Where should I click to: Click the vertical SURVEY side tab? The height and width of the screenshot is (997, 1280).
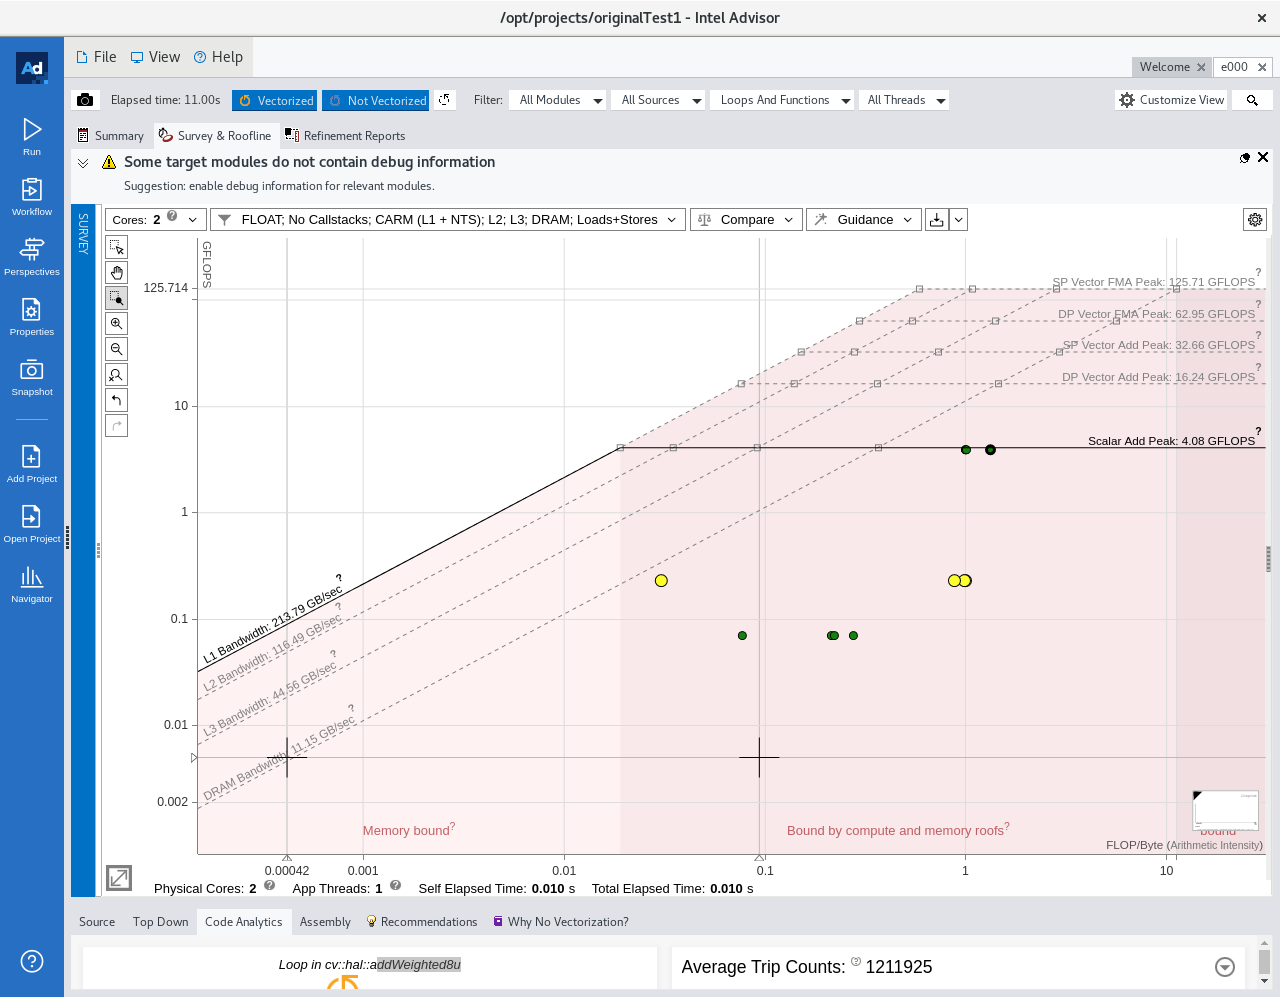pos(83,550)
